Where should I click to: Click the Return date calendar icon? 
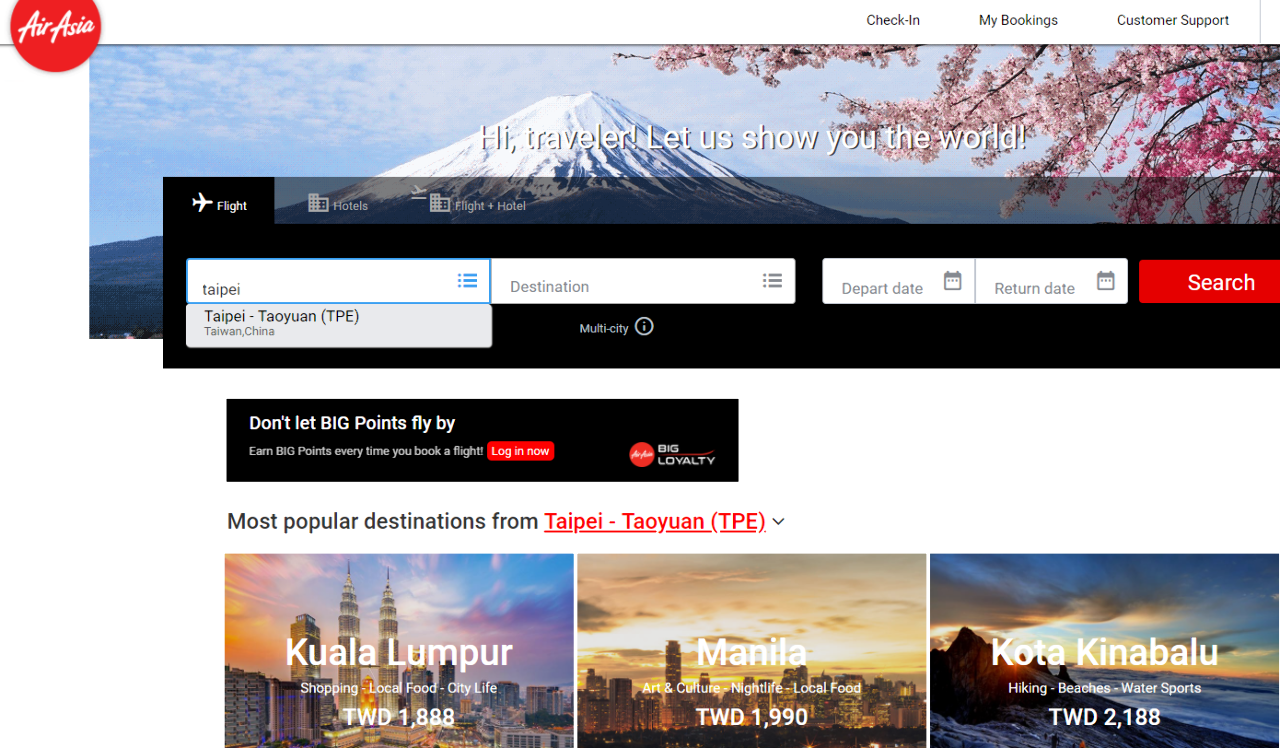pyautogui.click(x=1106, y=281)
